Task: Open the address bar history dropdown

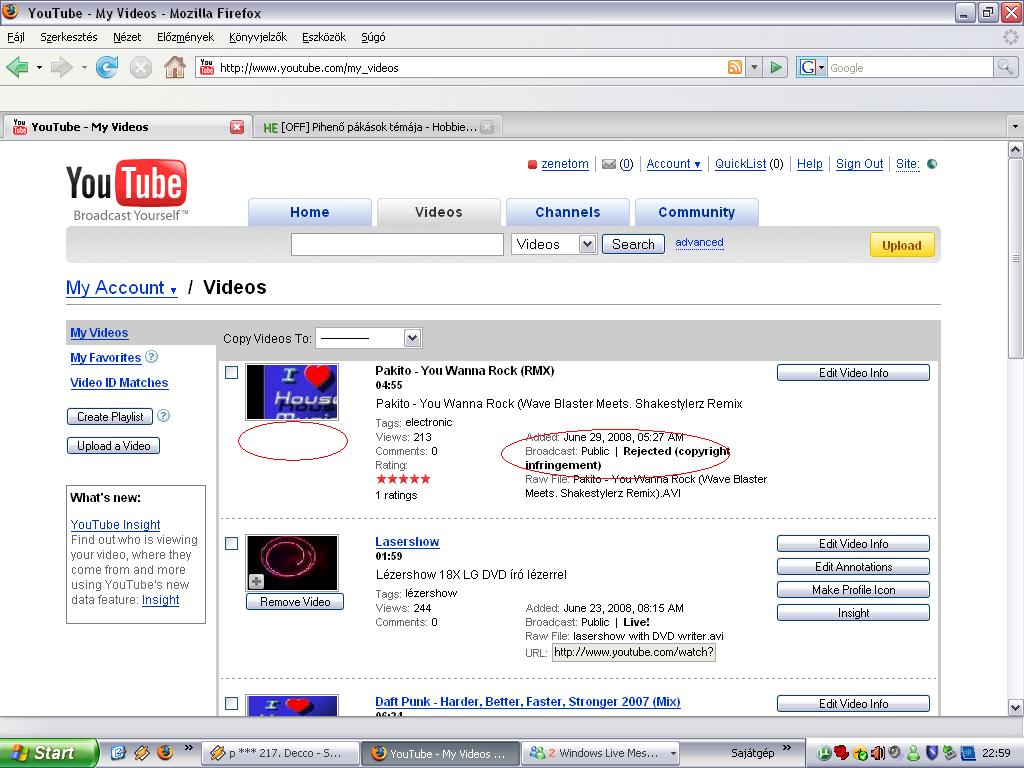Action: (x=754, y=67)
